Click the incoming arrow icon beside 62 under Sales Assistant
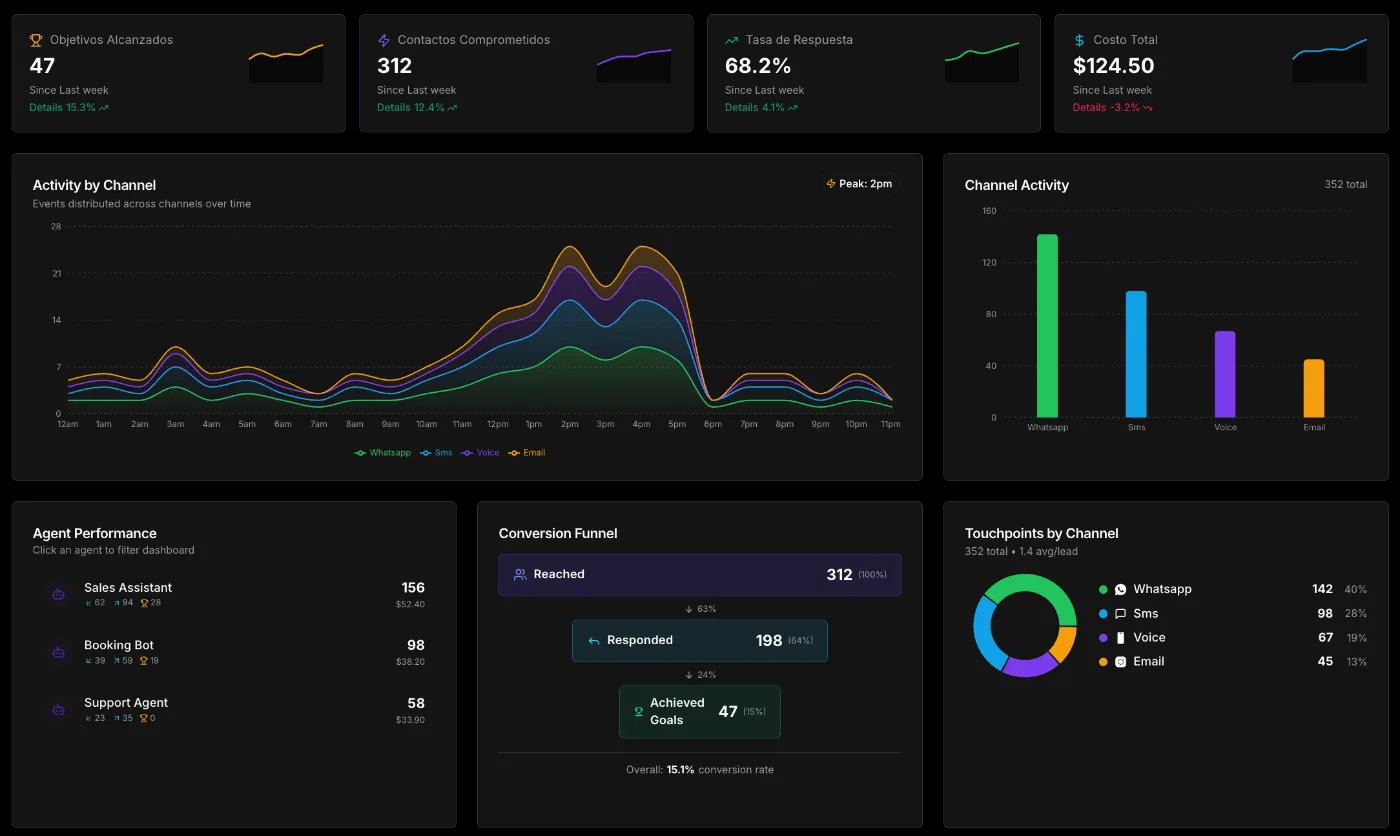 coord(88,603)
